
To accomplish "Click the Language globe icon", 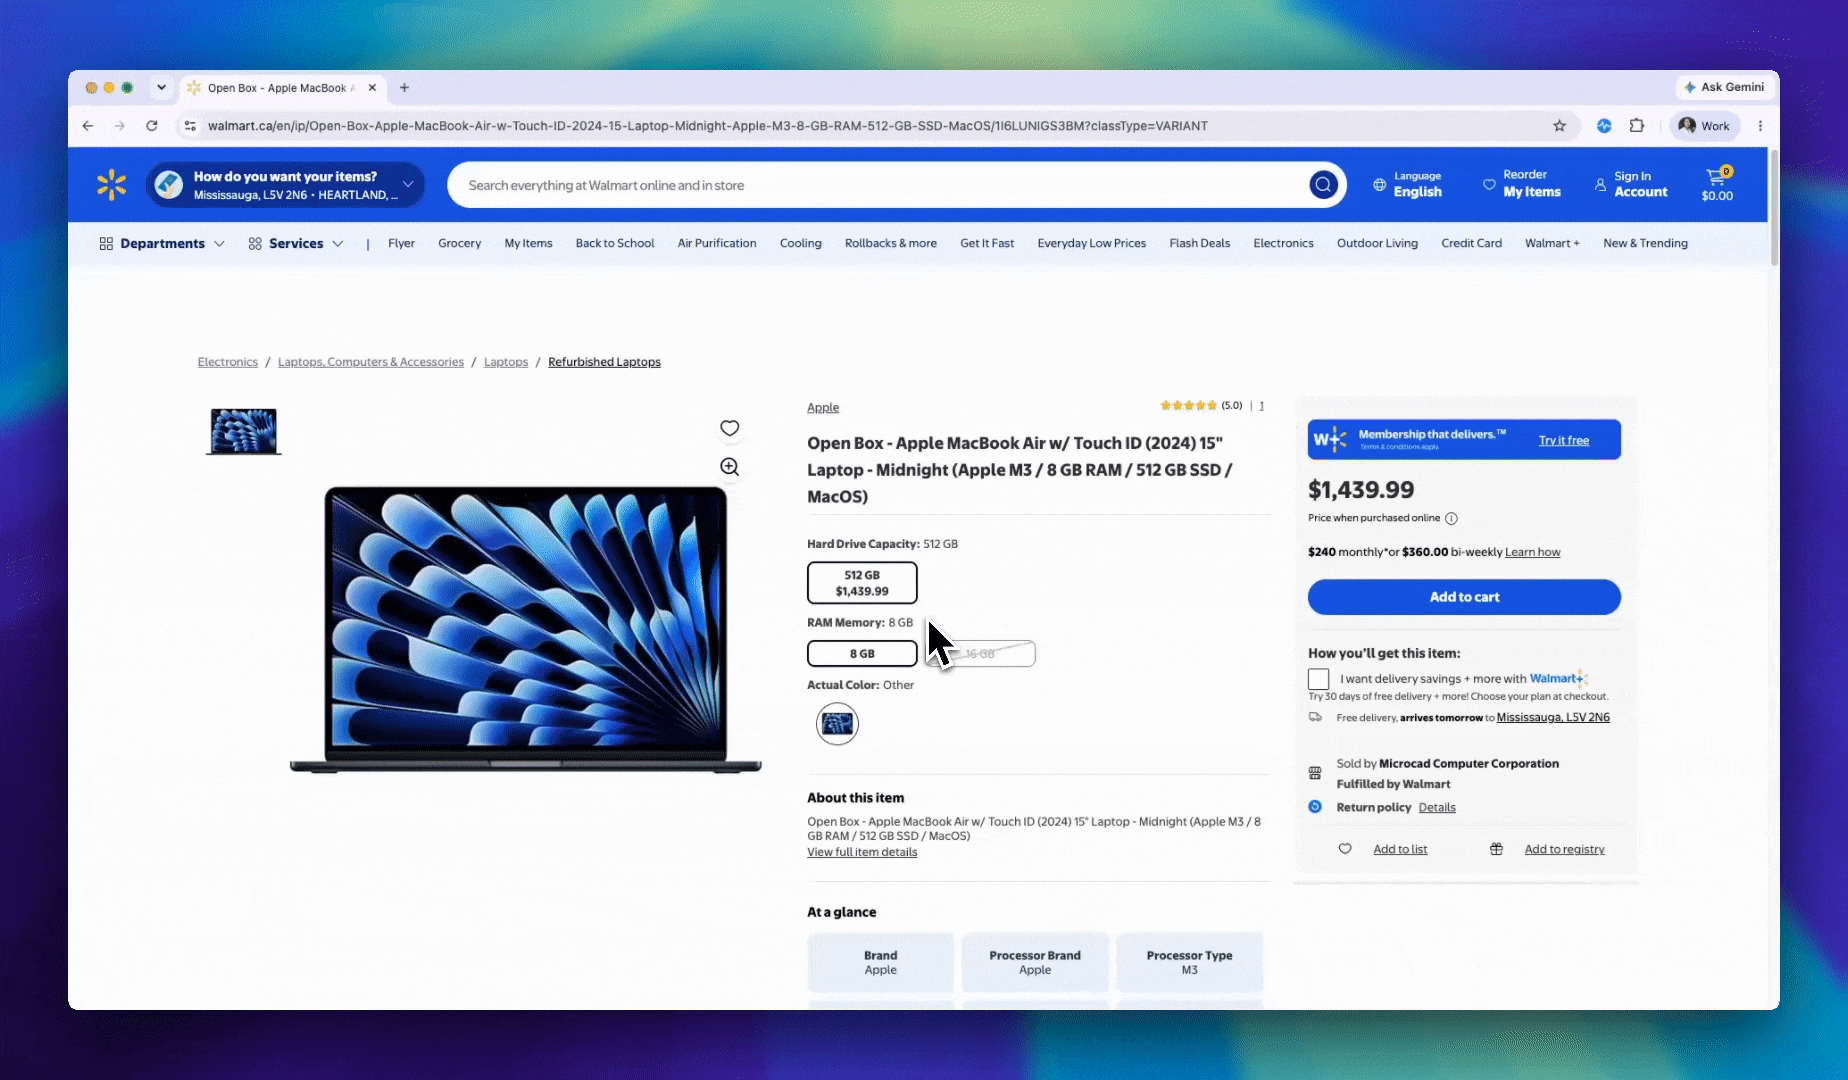I will [1379, 185].
